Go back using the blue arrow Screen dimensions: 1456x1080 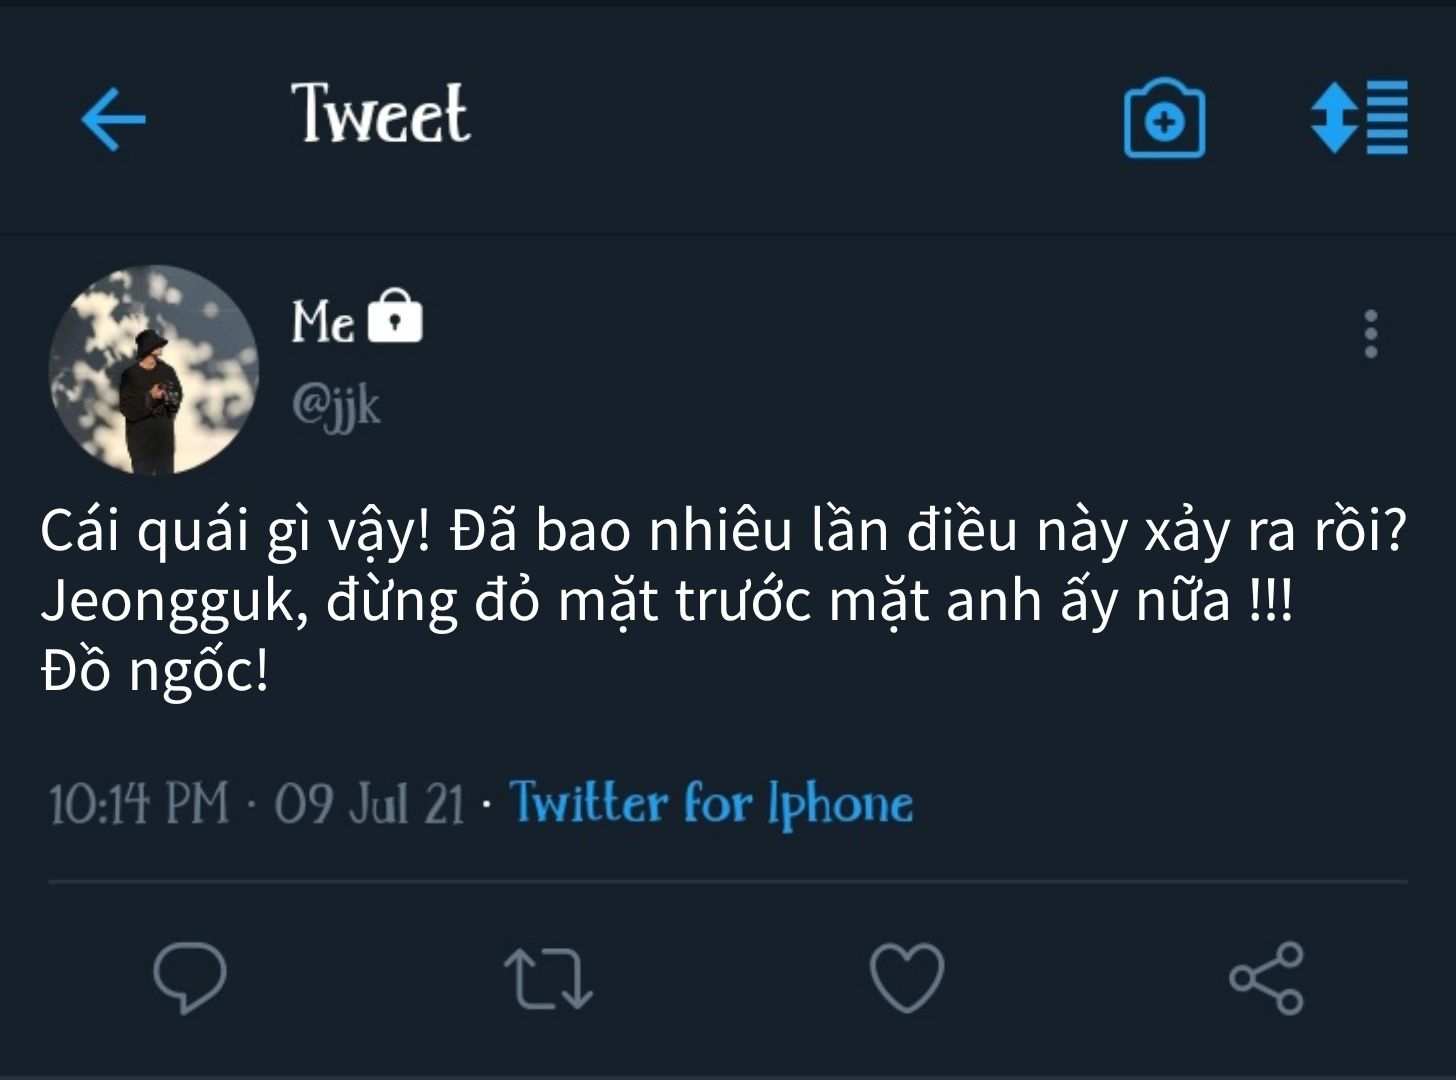pyautogui.click(x=113, y=119)
